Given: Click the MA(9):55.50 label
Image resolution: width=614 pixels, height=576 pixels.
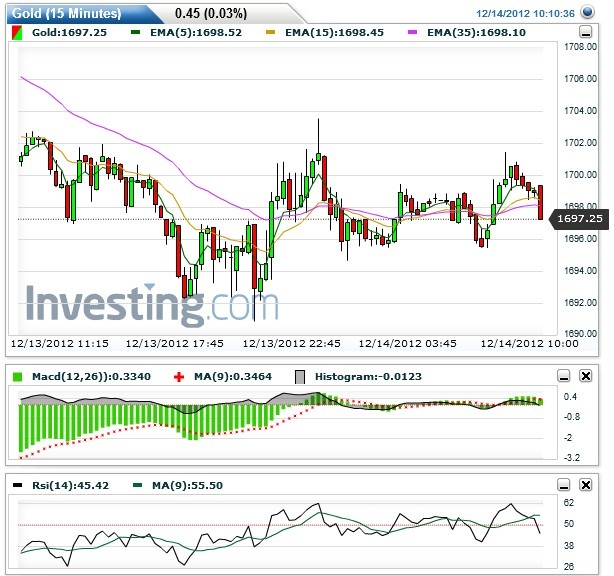Looking at the screenshot, I should 188,486.
